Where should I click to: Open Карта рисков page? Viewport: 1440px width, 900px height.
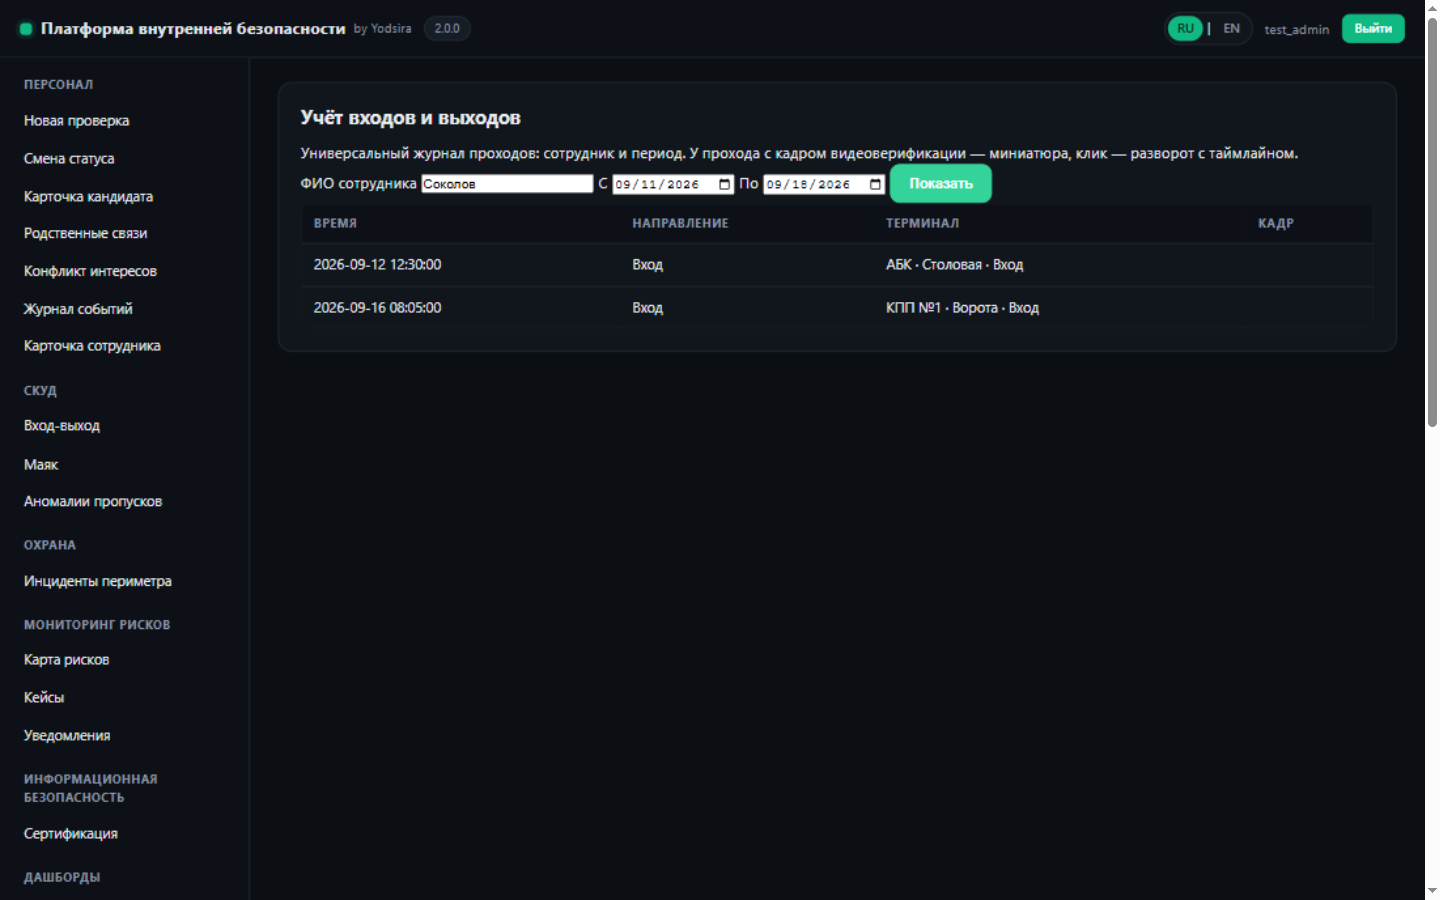[66, 660]
